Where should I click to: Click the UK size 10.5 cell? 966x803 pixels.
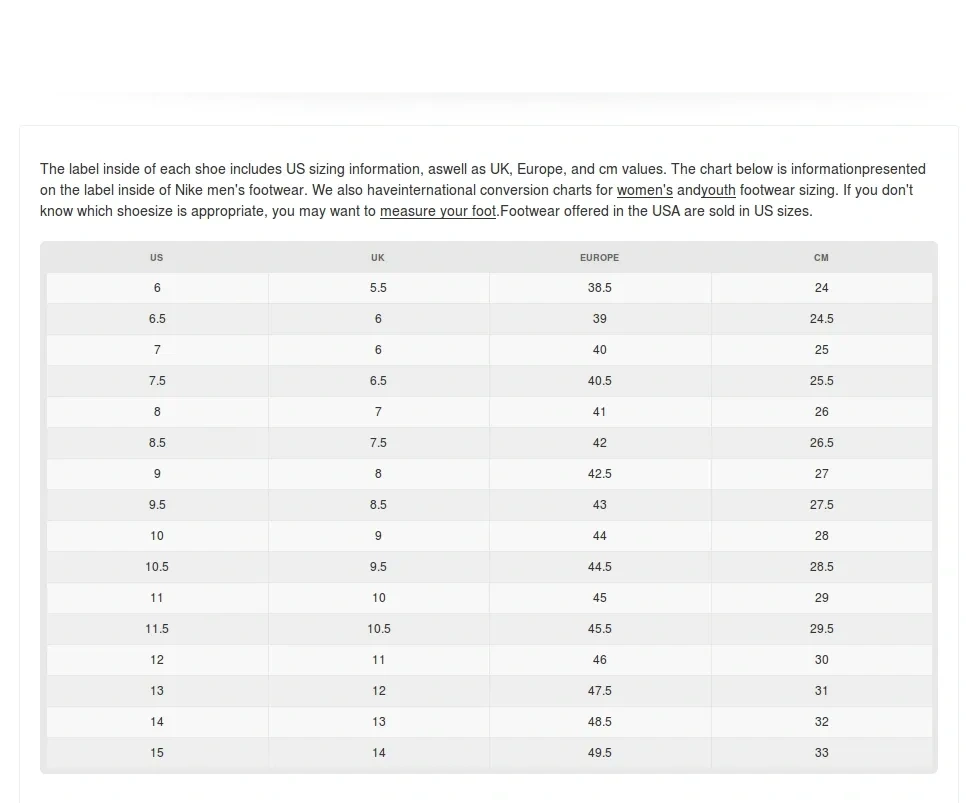(378, 629)
